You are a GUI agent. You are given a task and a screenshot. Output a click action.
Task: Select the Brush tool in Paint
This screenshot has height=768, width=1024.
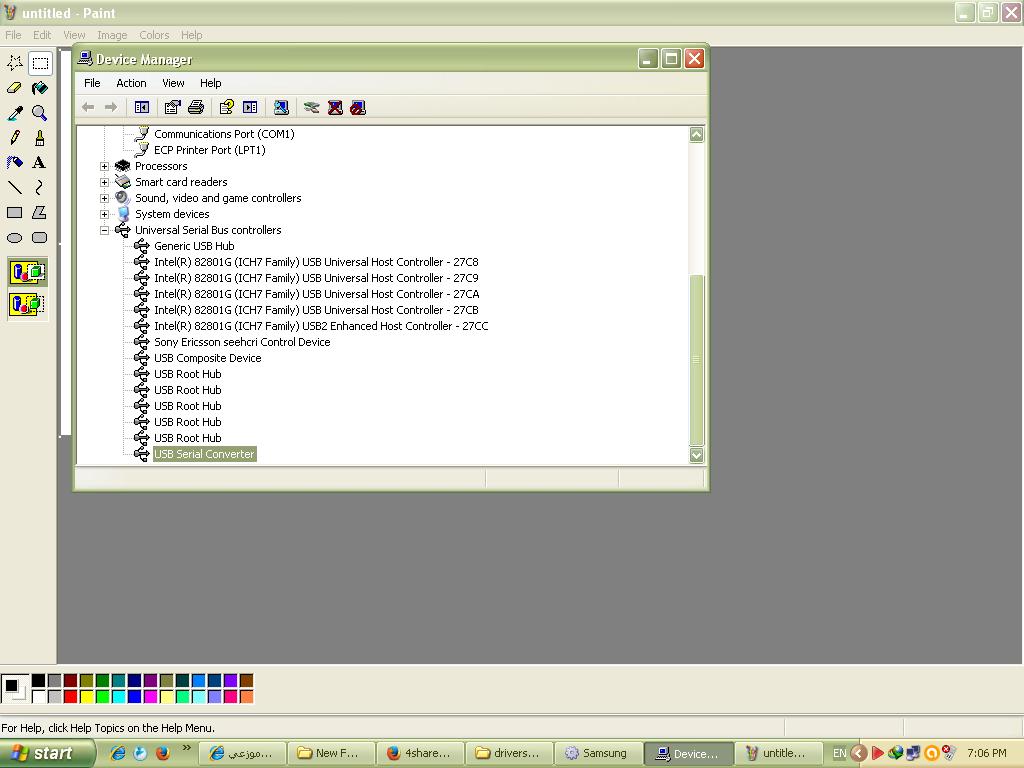pos(40,138)
